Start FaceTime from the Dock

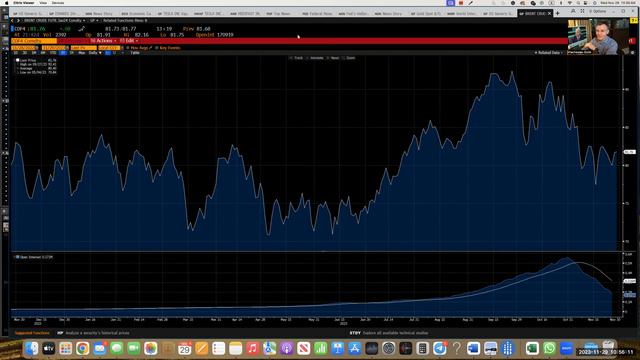coord(133,349)
